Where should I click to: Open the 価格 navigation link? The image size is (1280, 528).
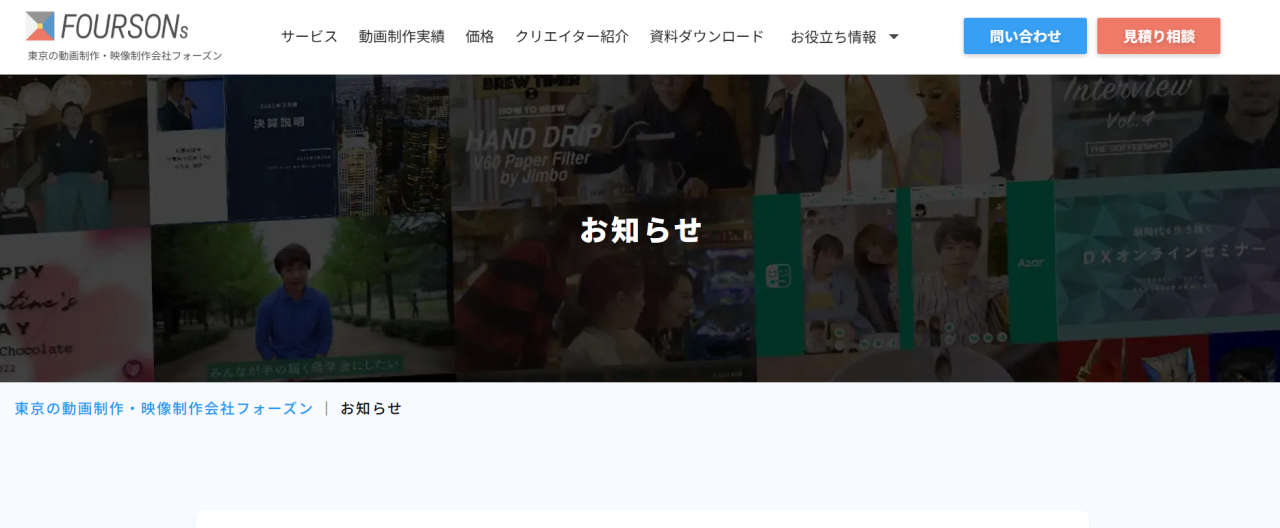480,36
